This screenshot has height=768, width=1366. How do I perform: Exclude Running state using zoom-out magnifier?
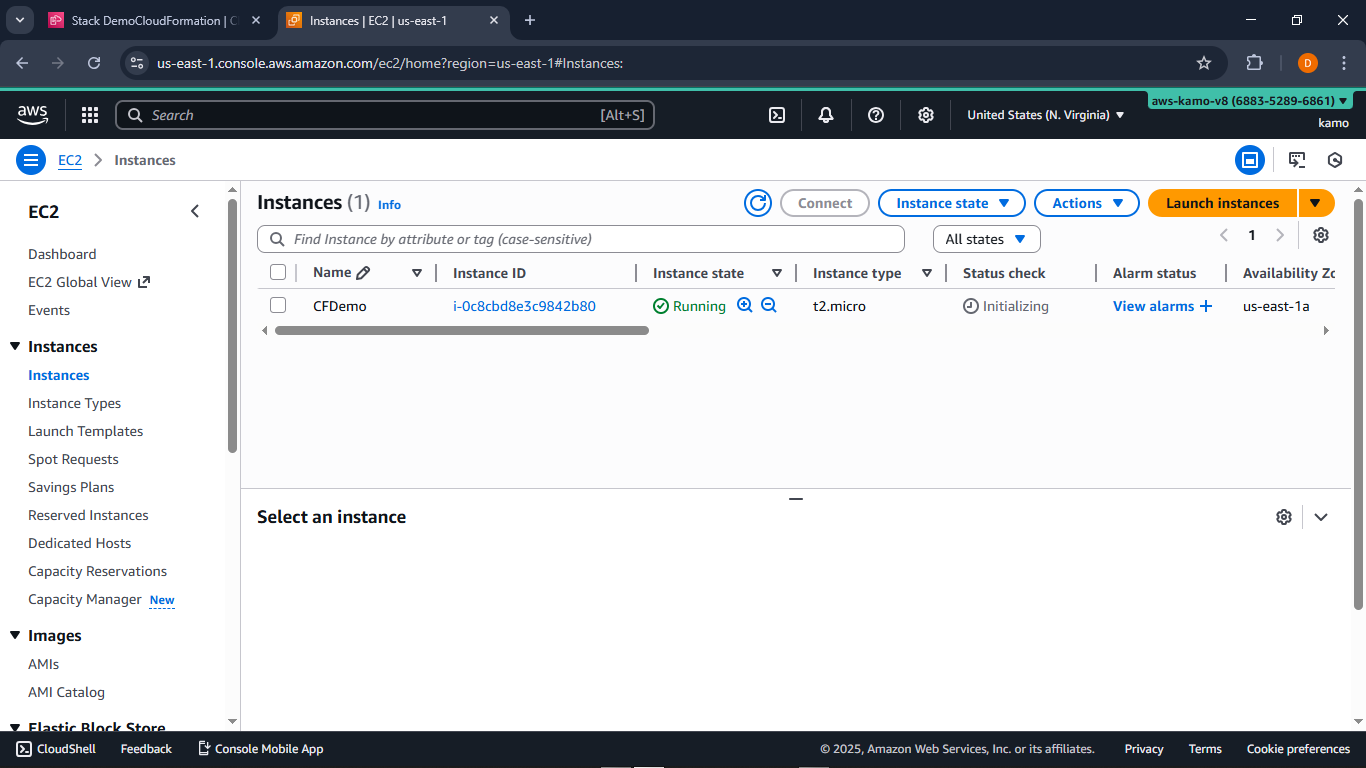click(768, 305)
